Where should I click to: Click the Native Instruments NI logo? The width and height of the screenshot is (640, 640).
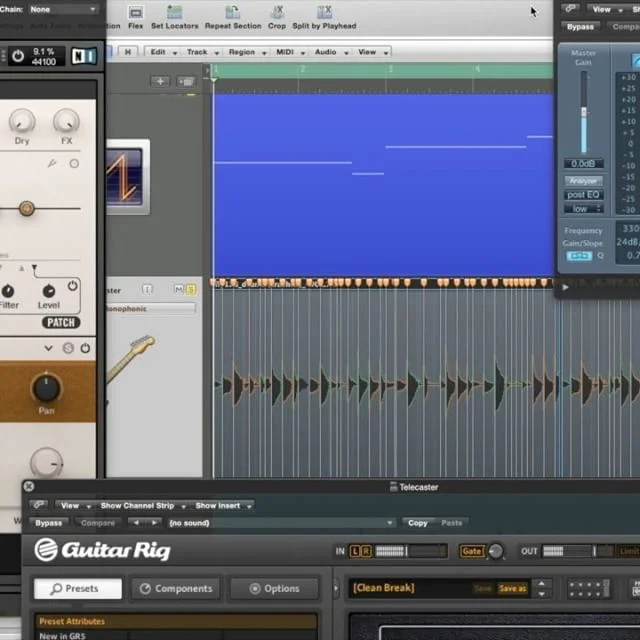(84, 56)
